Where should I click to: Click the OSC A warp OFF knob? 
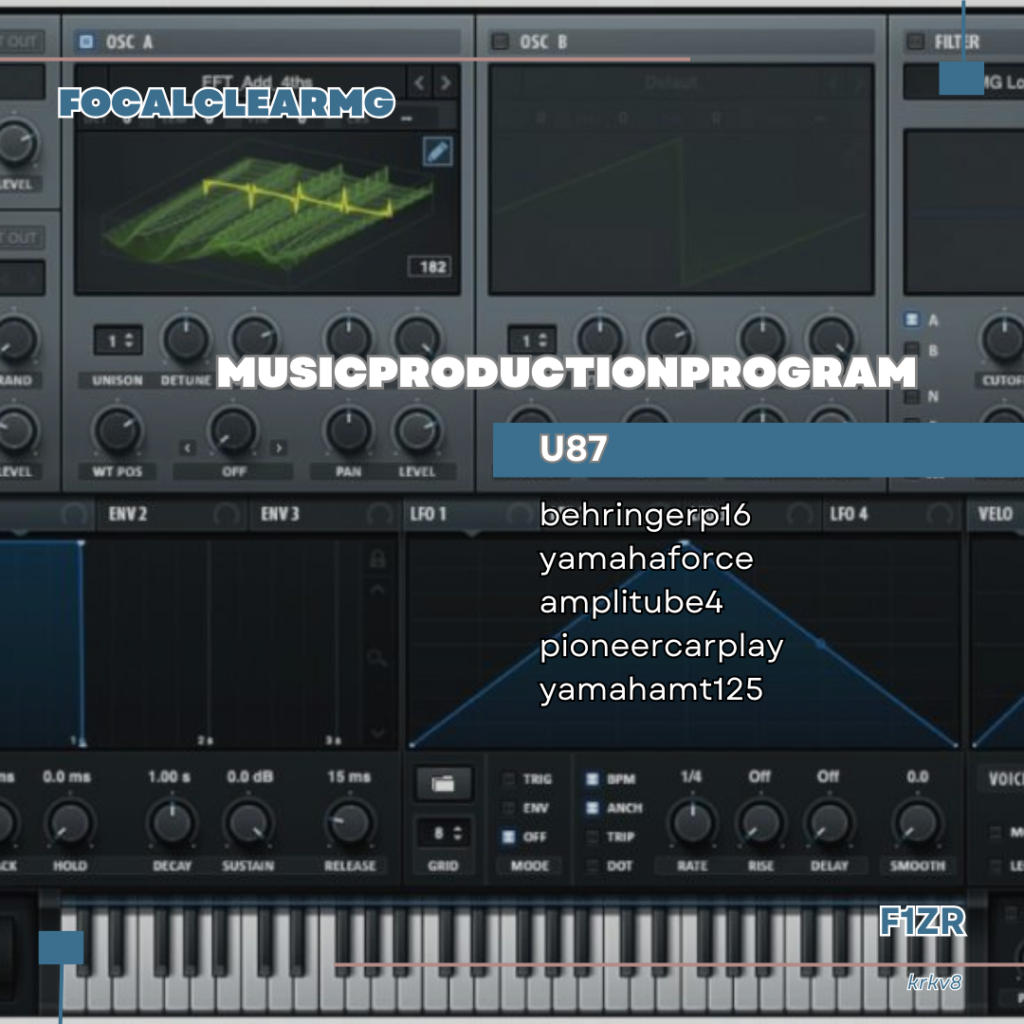click(233, 431)
